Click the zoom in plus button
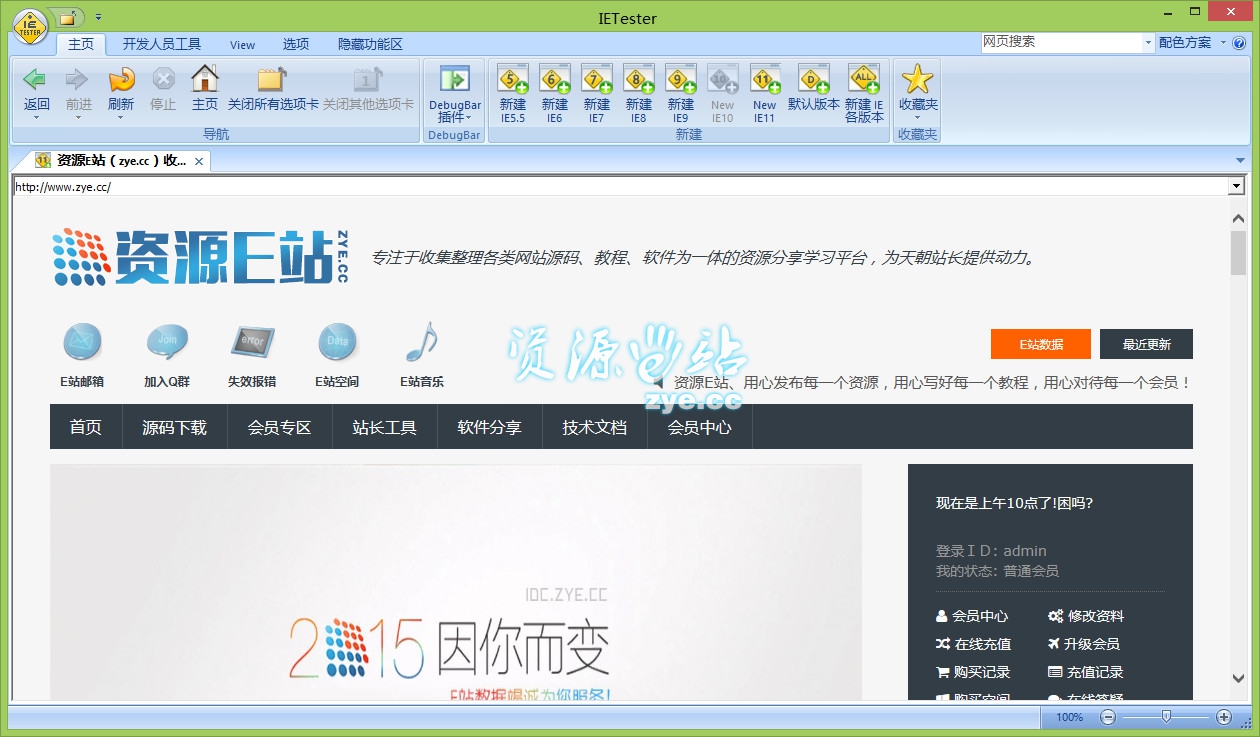1260x737 pixels. pos(1224,717)
